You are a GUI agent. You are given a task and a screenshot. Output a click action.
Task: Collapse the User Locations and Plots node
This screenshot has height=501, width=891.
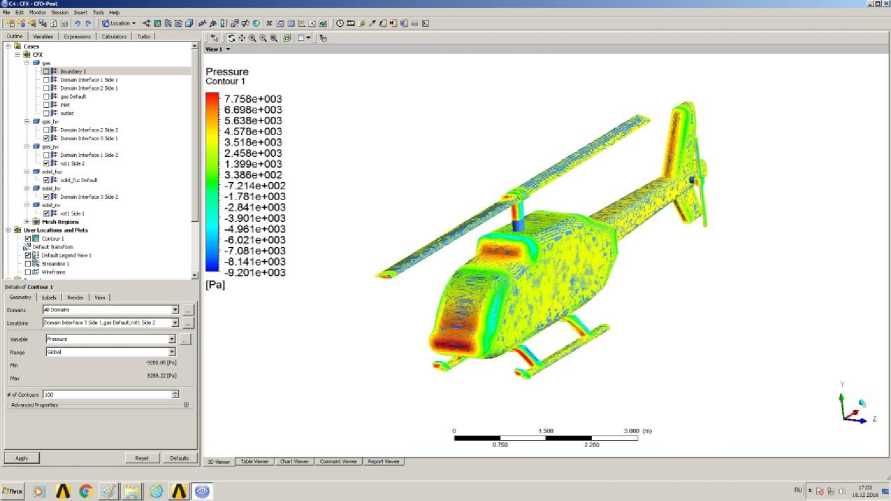(x=9, y=230)
